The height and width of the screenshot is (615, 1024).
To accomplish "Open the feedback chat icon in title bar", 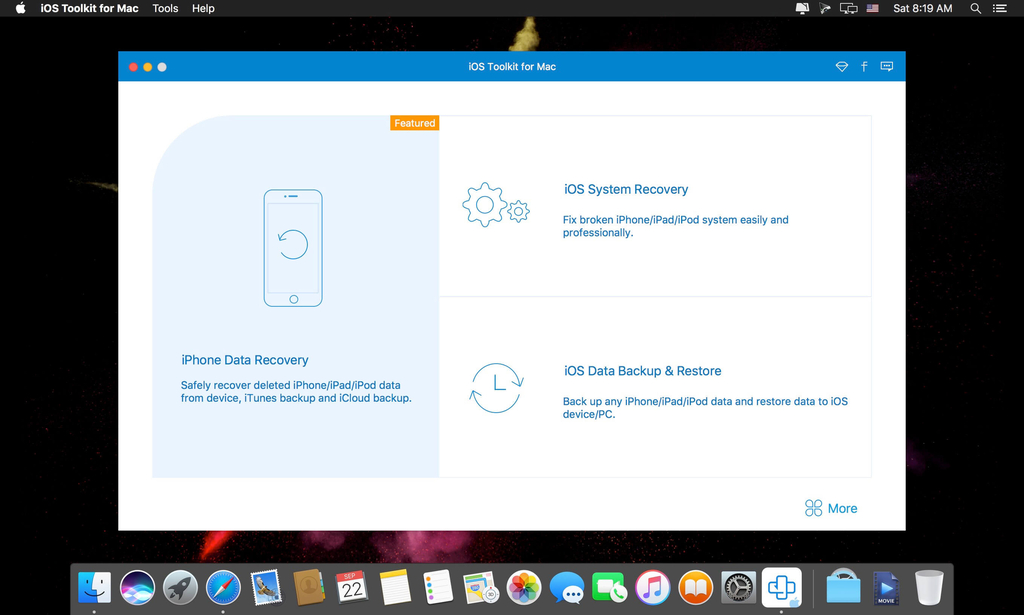I will click(886, 67).
